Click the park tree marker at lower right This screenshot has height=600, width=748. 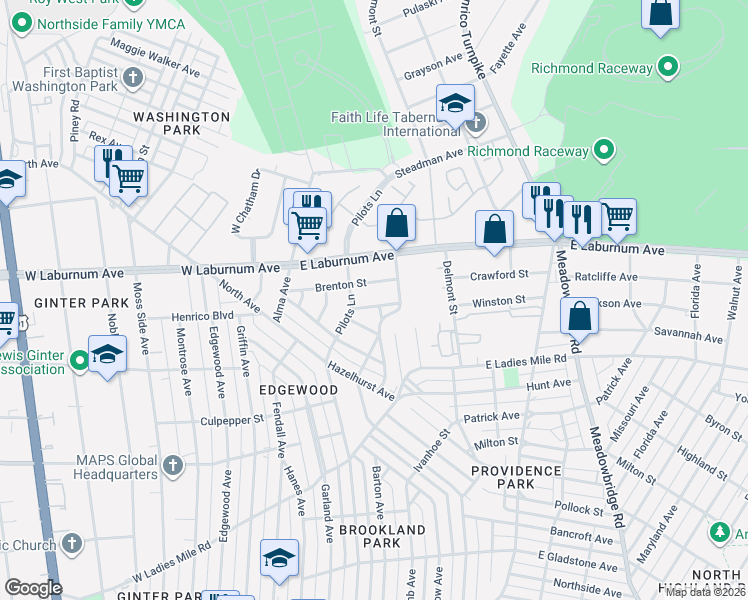[719, 532]
